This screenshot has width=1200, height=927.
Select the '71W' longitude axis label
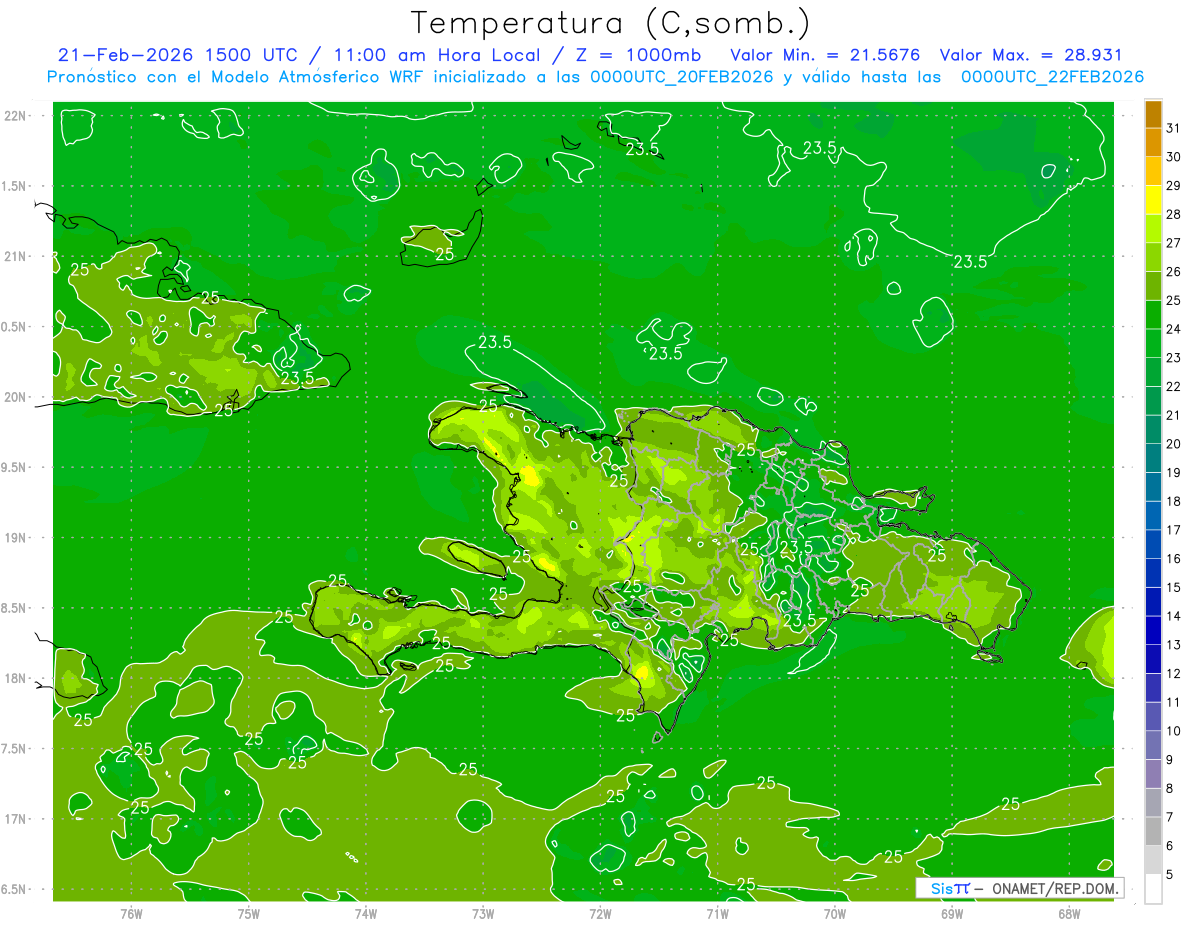pos(717,914)
